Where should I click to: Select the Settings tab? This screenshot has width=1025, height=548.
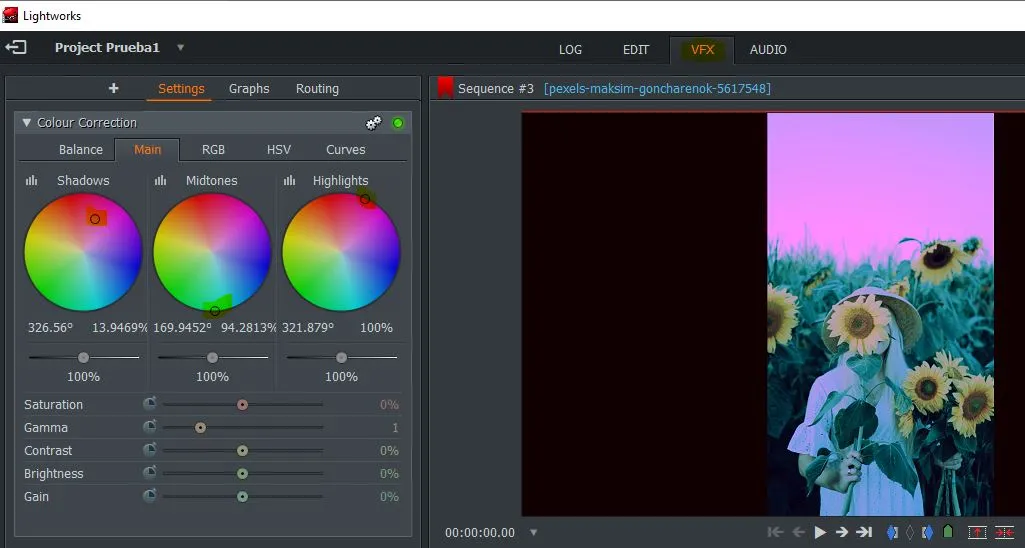point(181,89)
